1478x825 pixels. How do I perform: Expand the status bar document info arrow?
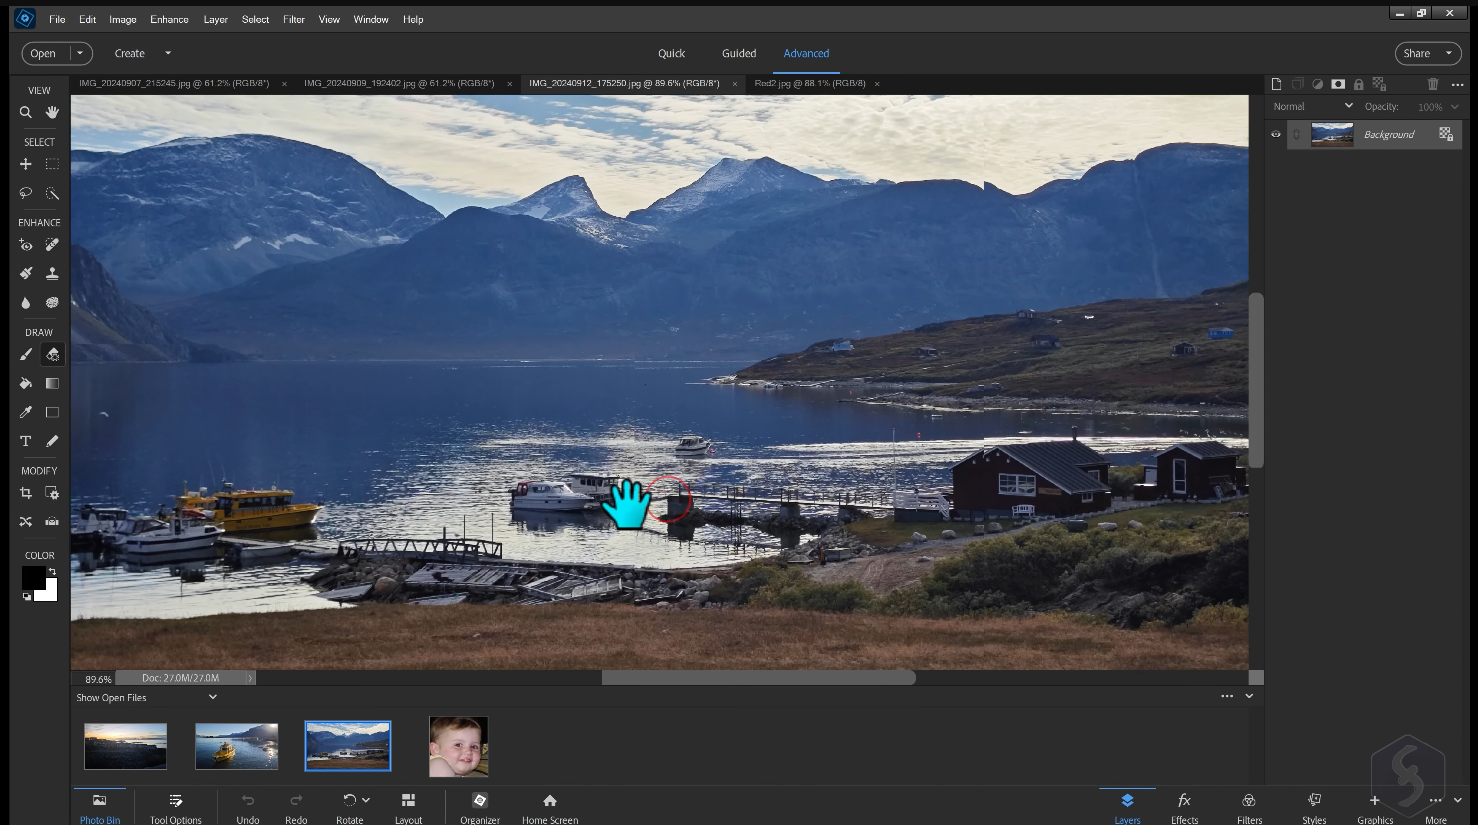[250, 678]
